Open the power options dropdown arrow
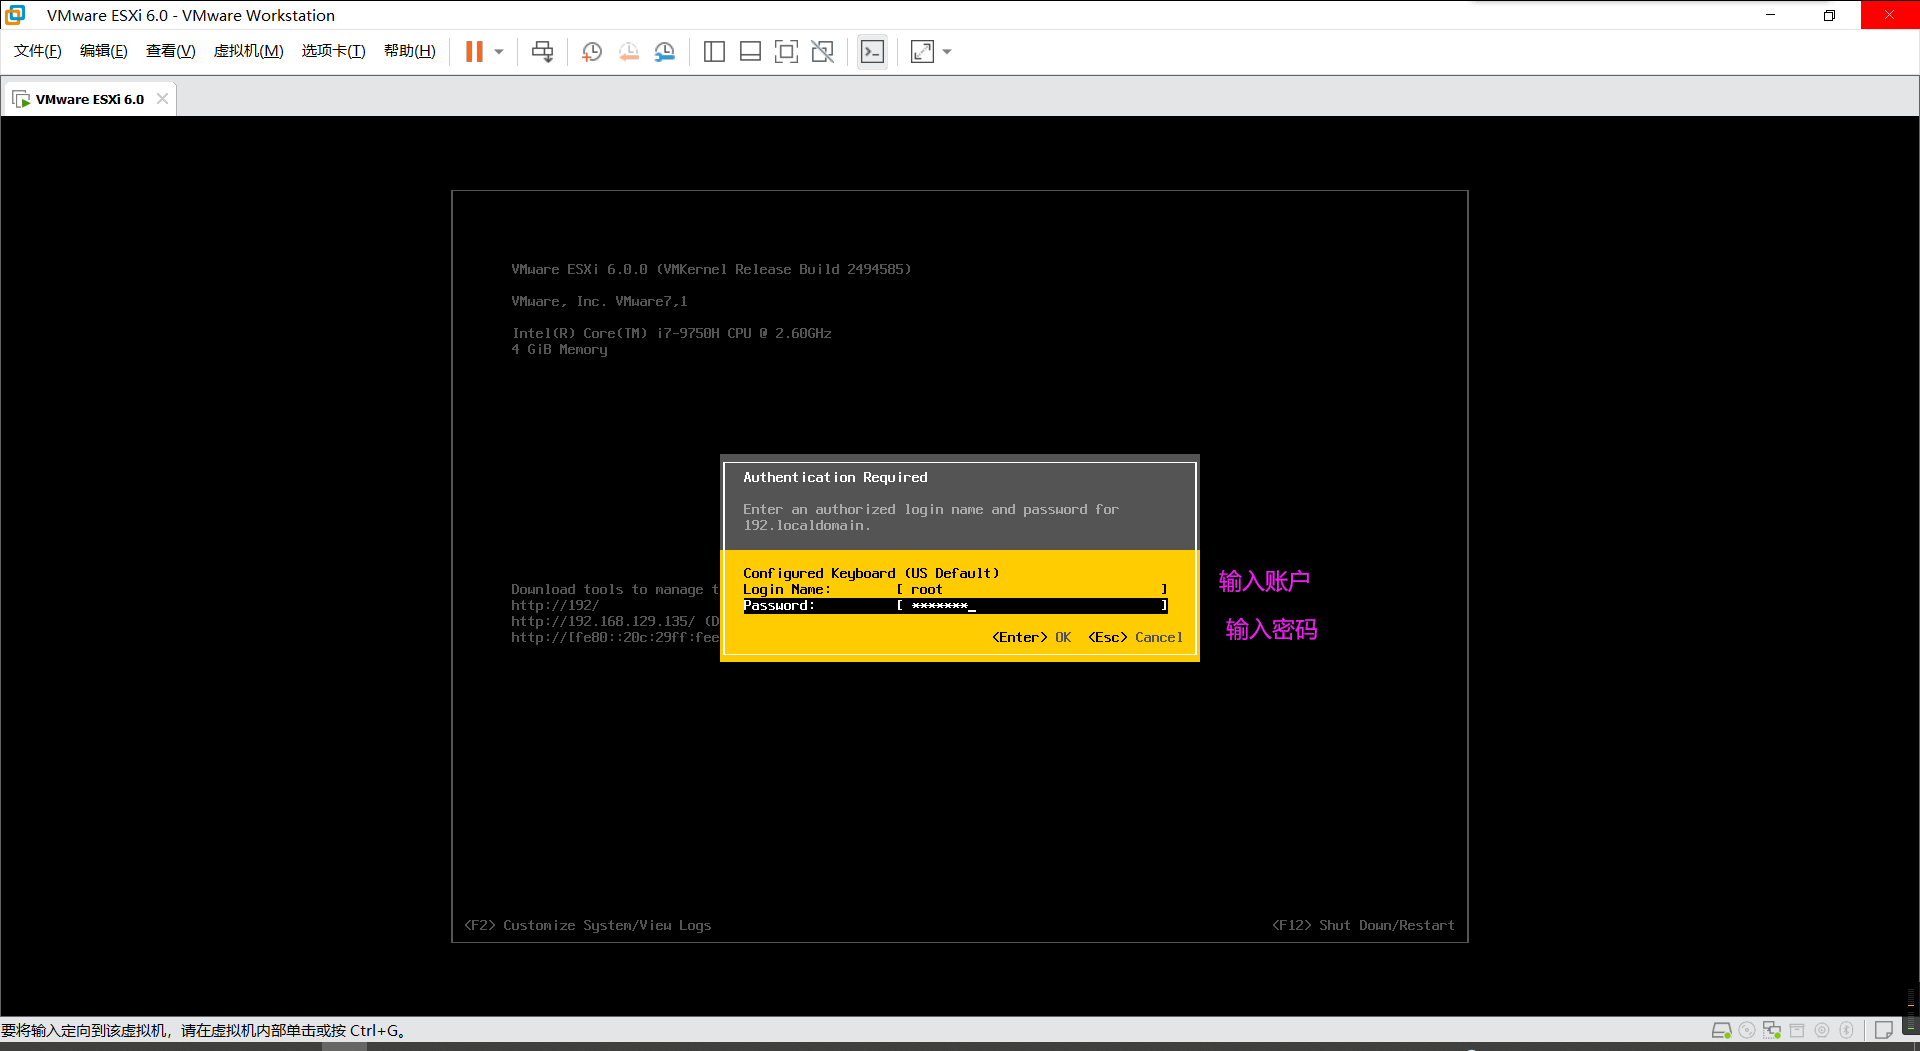 (x=499, y=52)
